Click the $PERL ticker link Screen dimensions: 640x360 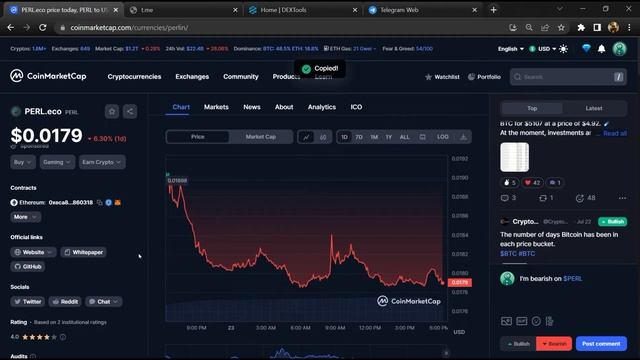click(573, 278)
